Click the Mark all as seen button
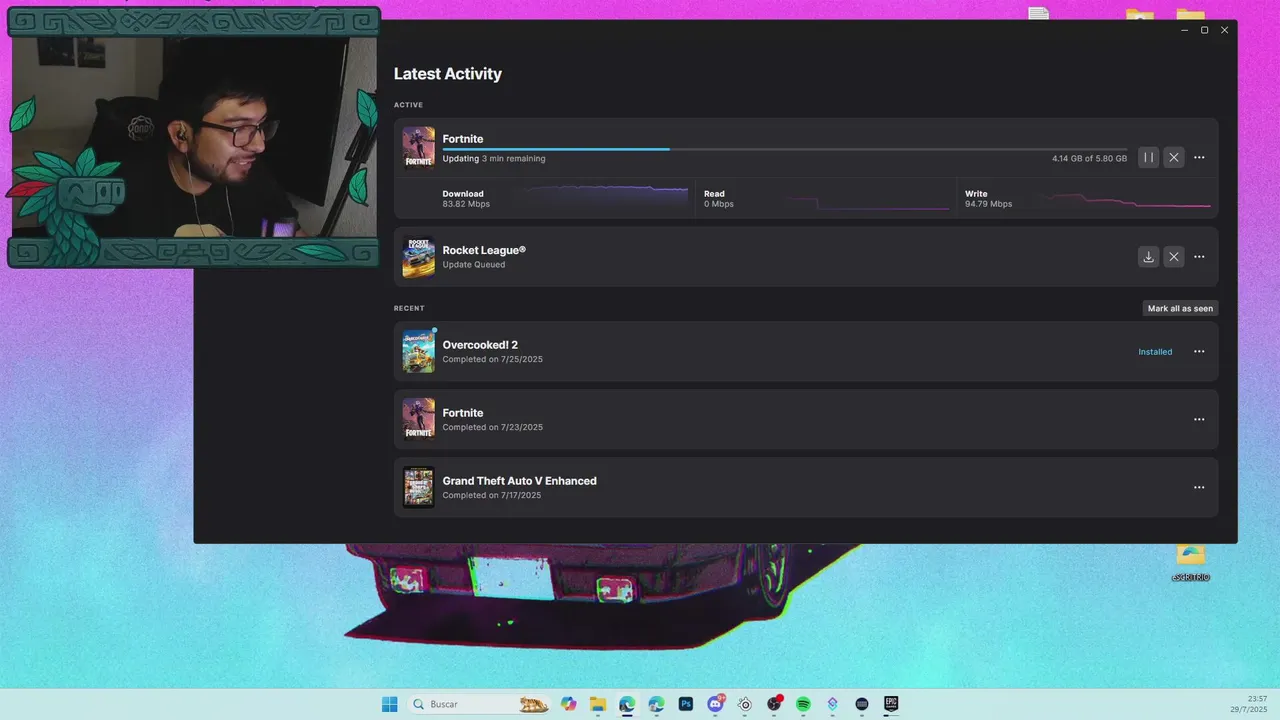 [x=1180, y=308]
